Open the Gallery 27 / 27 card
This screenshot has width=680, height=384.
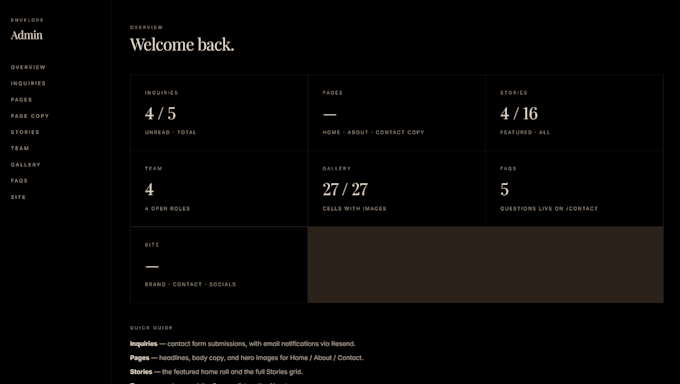pyautogui.click(x=396, y=189)
